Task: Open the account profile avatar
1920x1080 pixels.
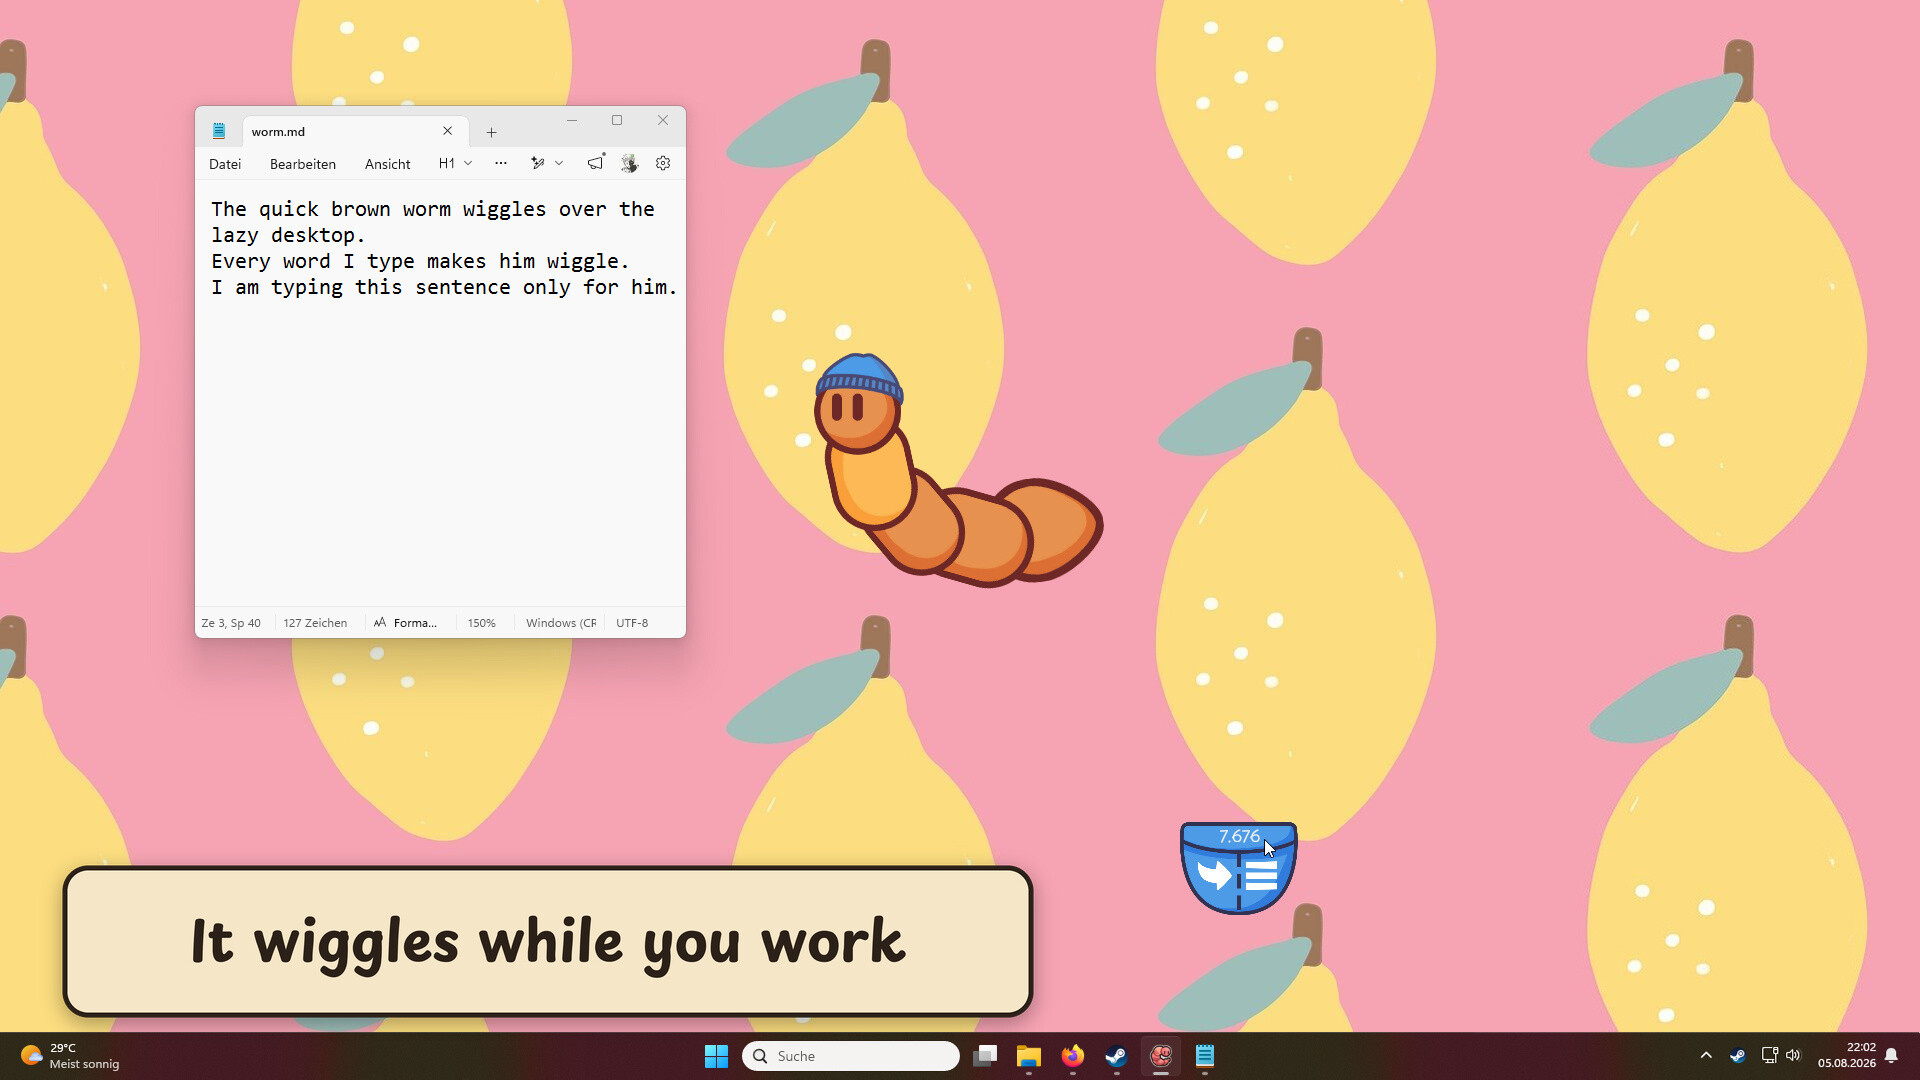Action: 629,163
